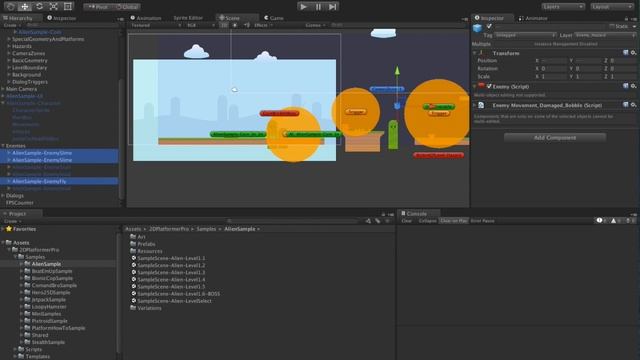Toggle Clear on Play in Console
Screen dimensions: 640x360
[x=454, y=221]
